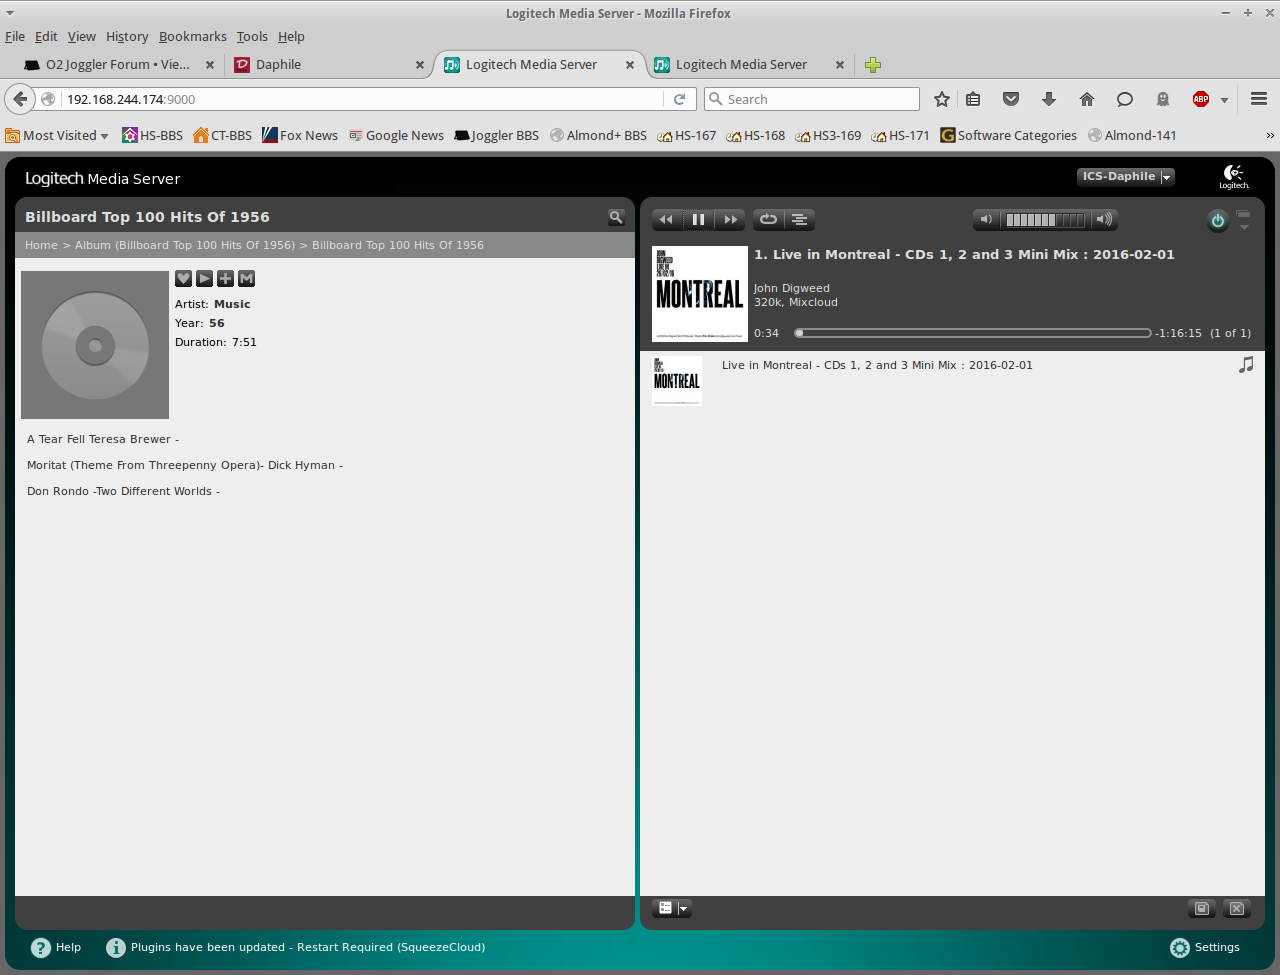Open playlist entry Live in Montreal mix
This screenshot has width=1280, height=975.
[877, 365]
